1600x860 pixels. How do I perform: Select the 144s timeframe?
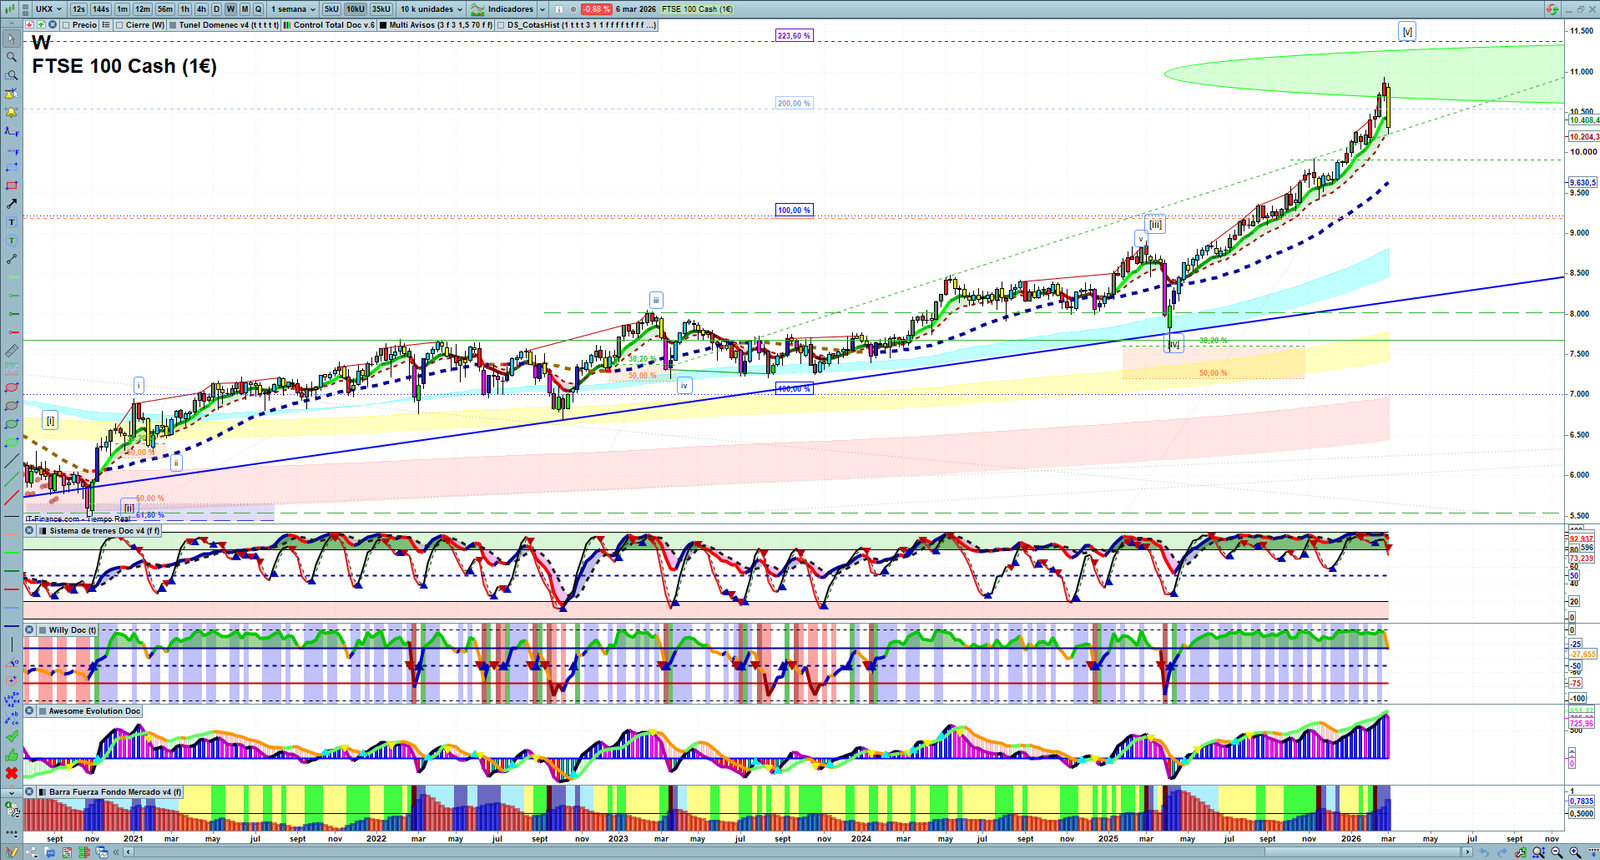click(x=101, y=9)
